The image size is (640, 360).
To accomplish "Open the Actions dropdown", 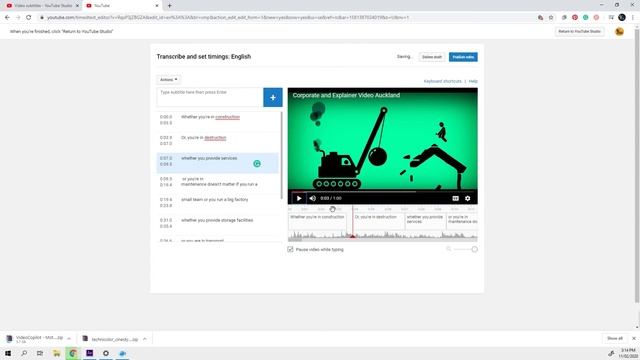I will (x=169, y=80).
